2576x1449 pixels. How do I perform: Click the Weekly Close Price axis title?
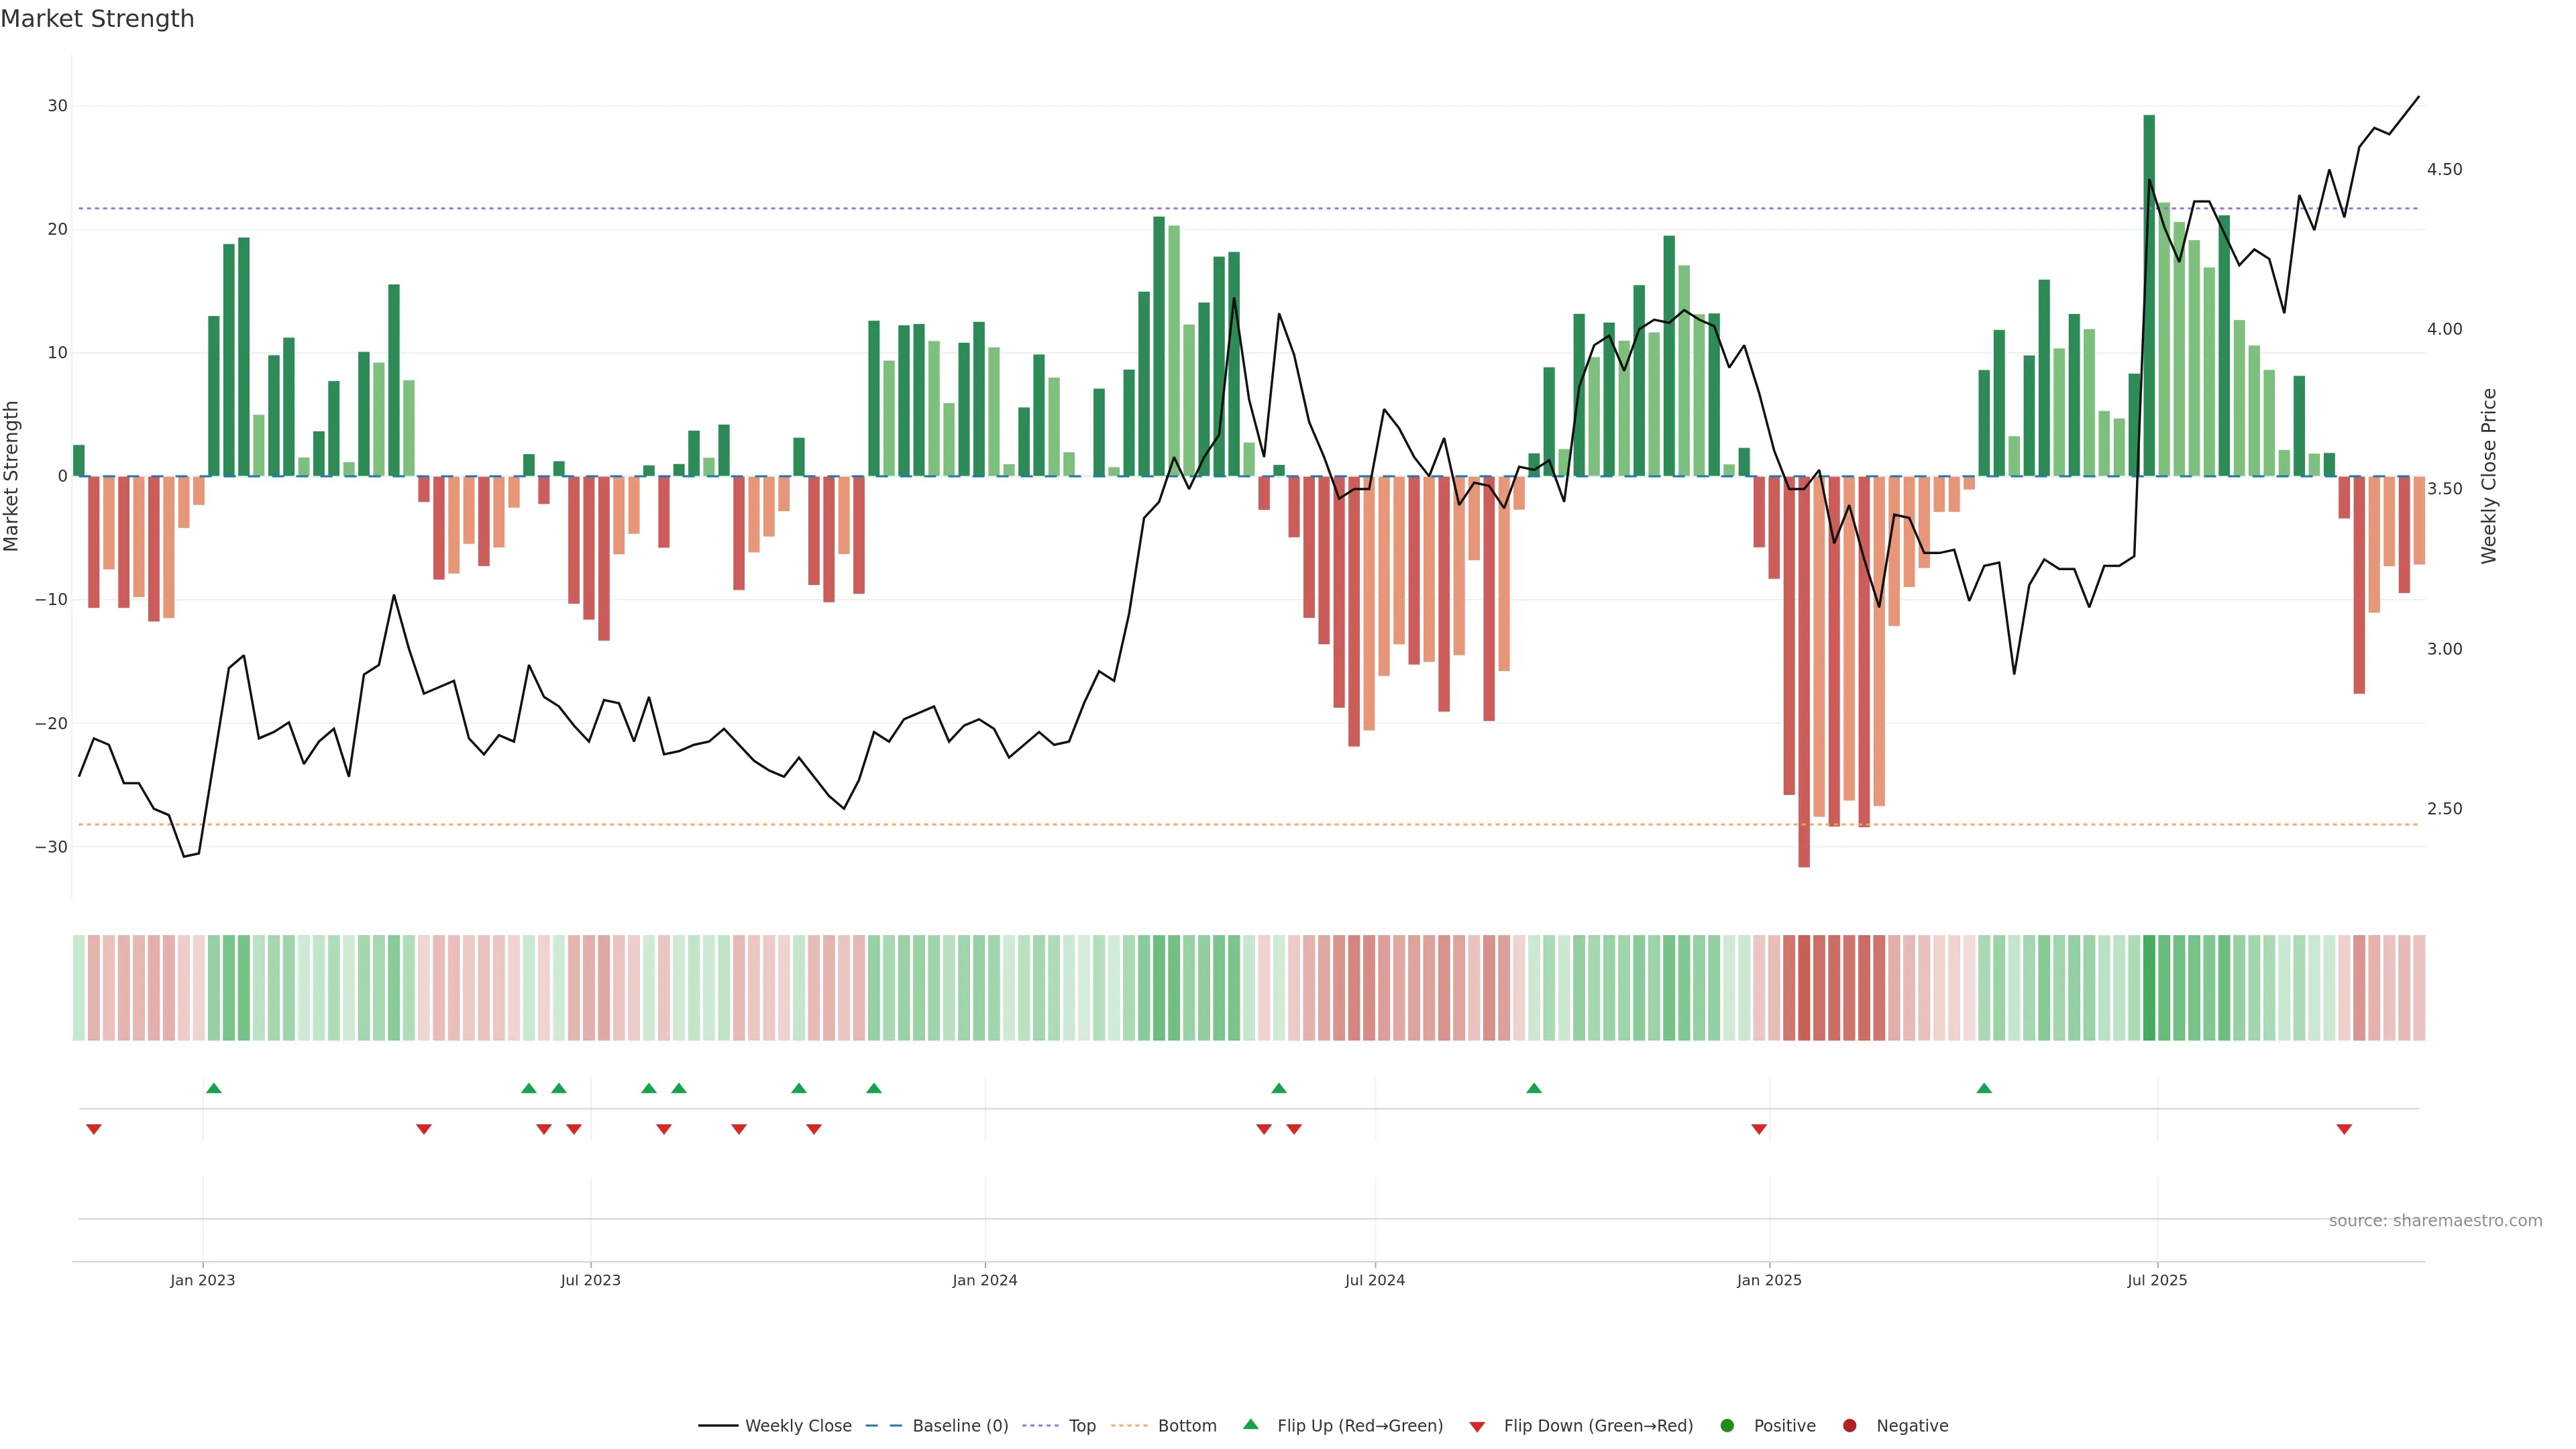2489,476
